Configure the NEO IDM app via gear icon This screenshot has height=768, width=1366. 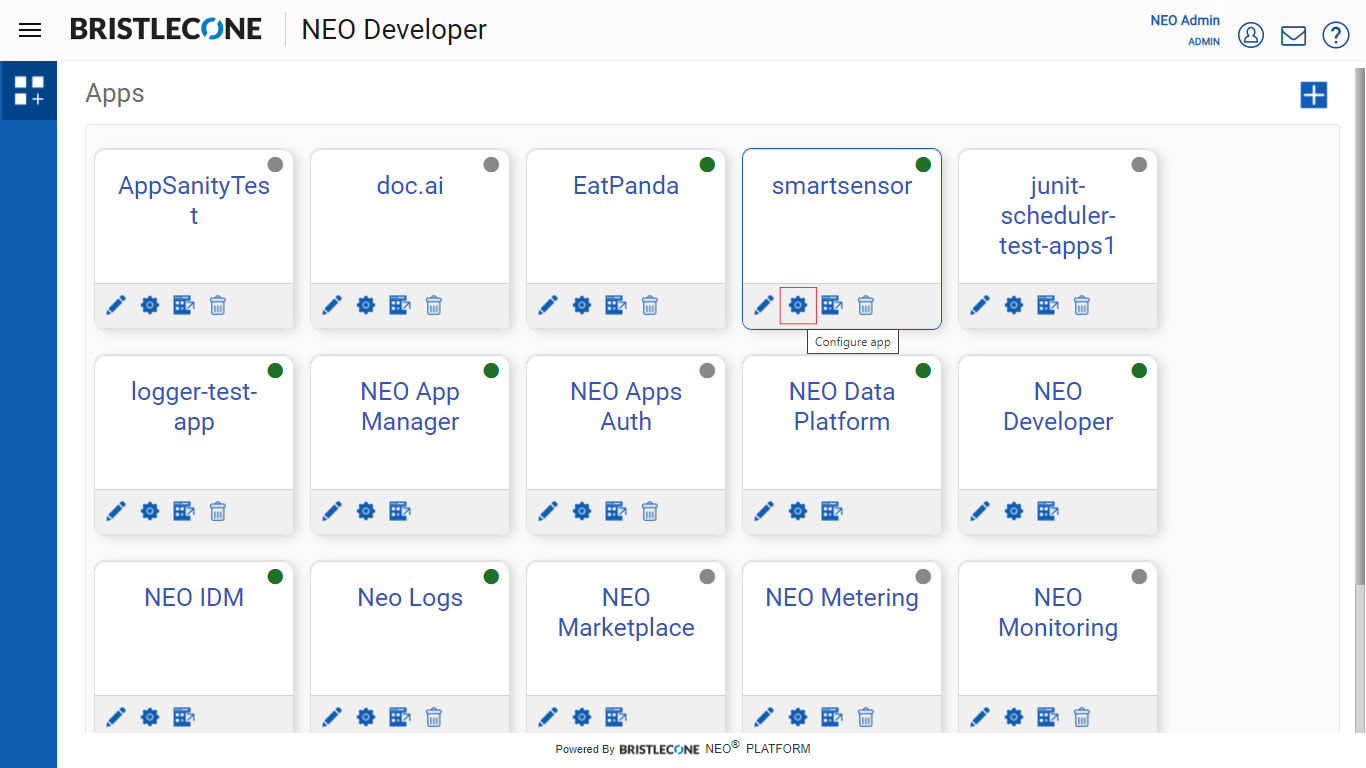[150, 717]
